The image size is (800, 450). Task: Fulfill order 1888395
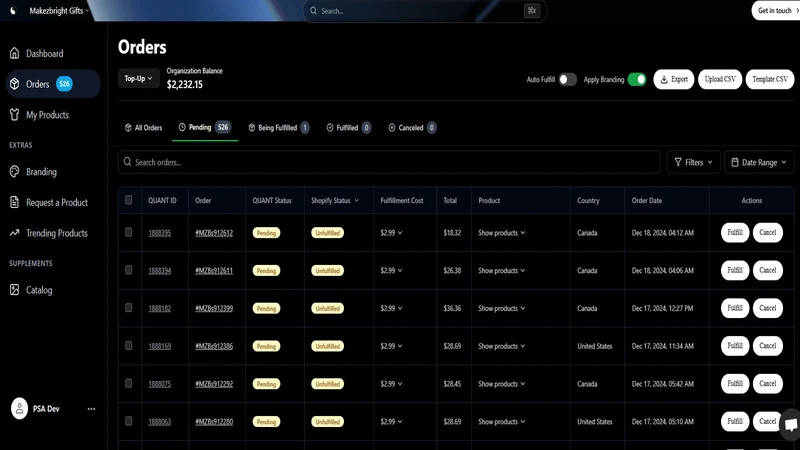735,232
